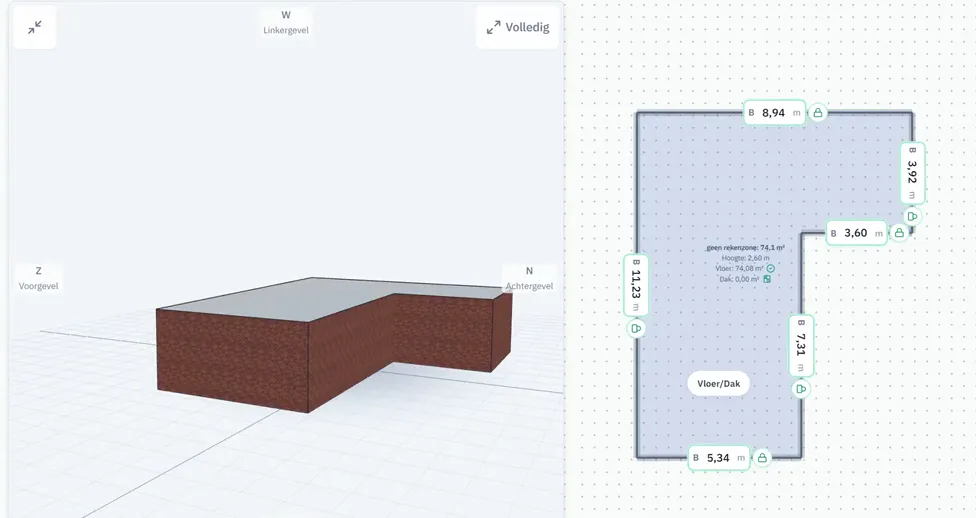Switch to the Z Voorgevel view

click(x=39, y=278)
